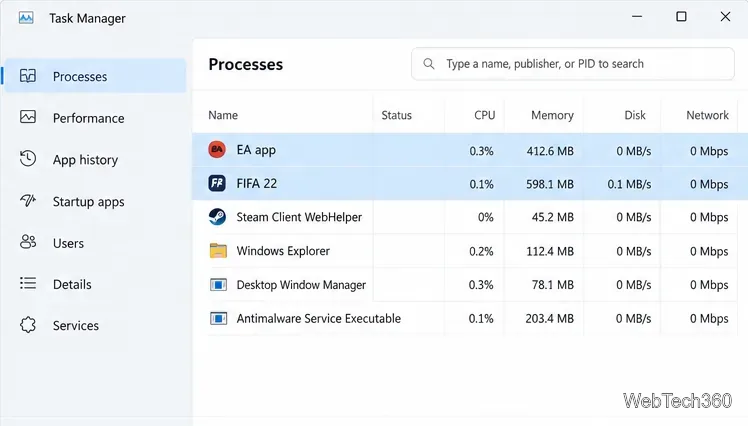Click the 112.4 MB memory value
748x426 pixels.
click(550, 251)
